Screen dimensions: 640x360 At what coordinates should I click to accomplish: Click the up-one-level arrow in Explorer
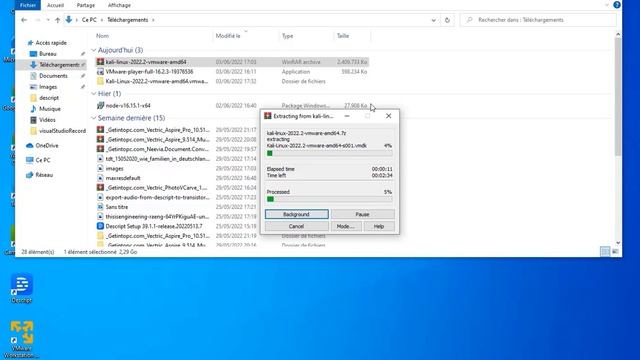pos(57,20)
